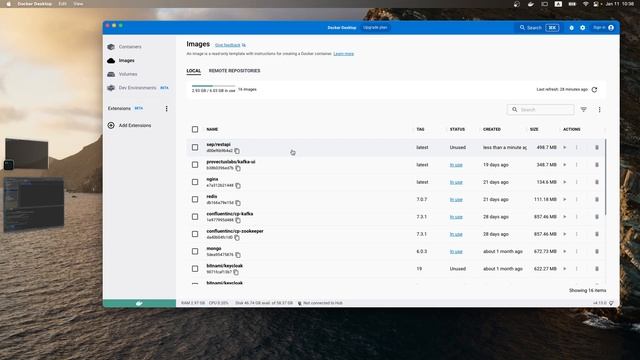
Task: Click the Upgrade plan button
Action: (x=375, y=28)
